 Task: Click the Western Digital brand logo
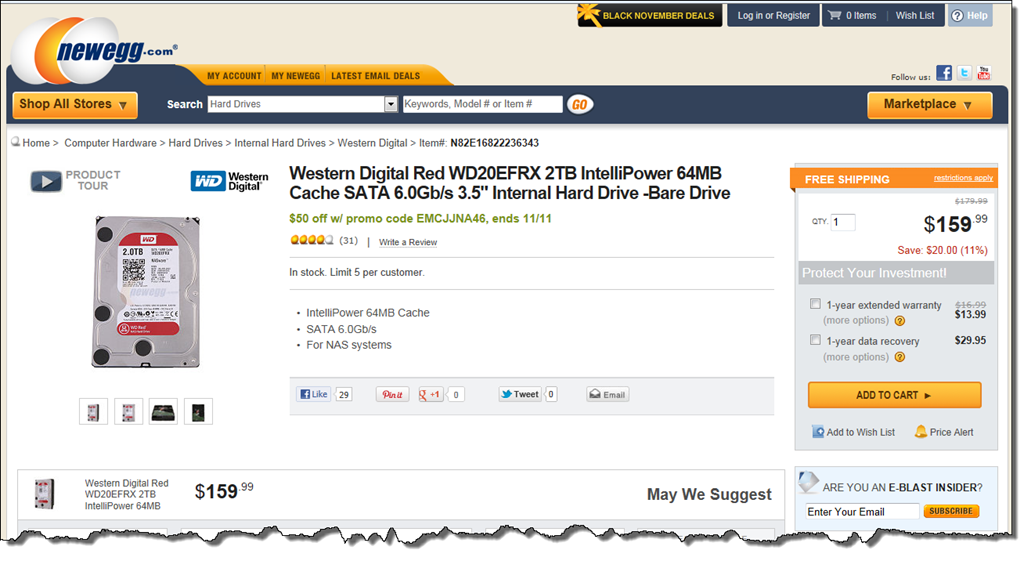[229, 181]
